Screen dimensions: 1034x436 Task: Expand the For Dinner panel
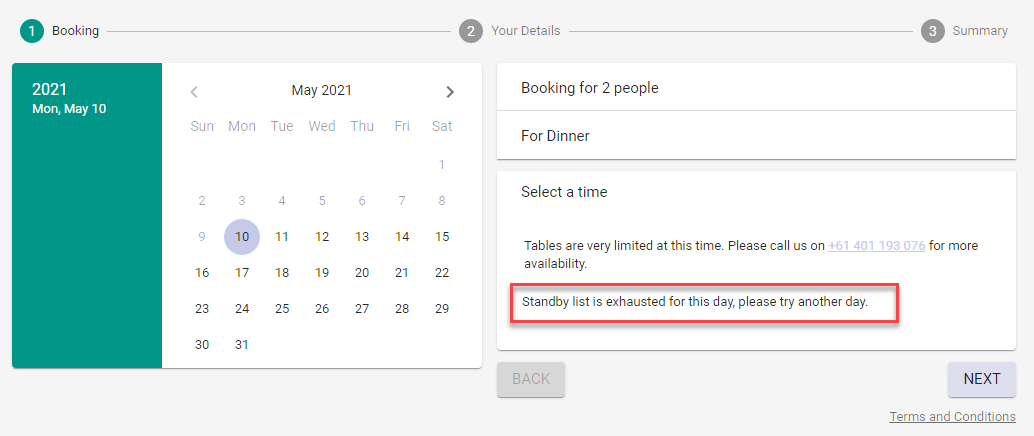[756, 136]
